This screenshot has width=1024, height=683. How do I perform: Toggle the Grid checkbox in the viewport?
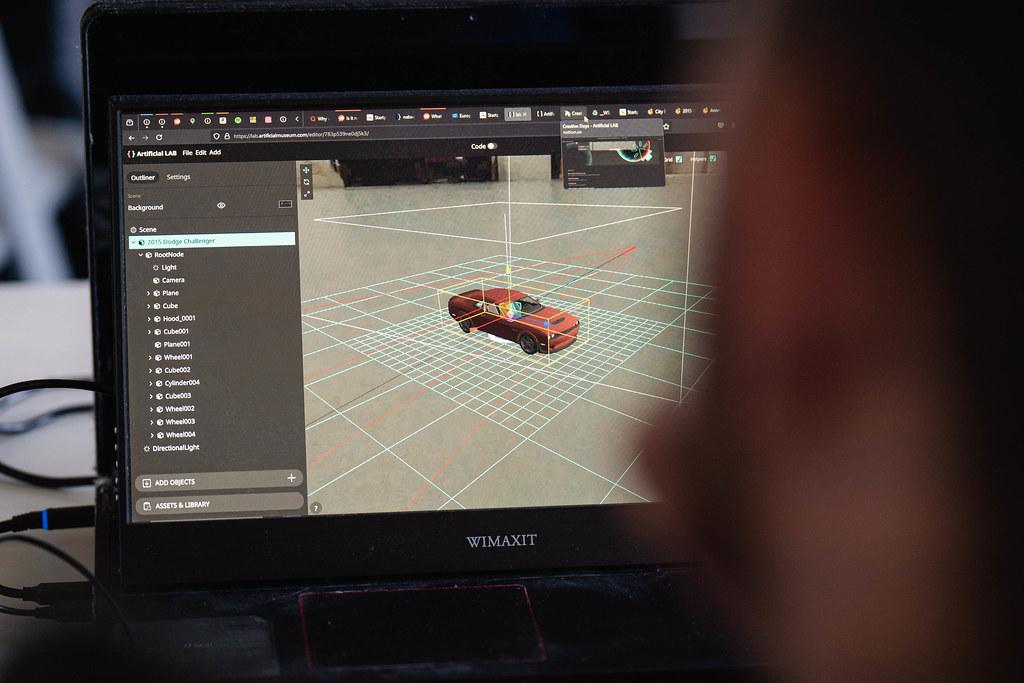coord(679,159)
